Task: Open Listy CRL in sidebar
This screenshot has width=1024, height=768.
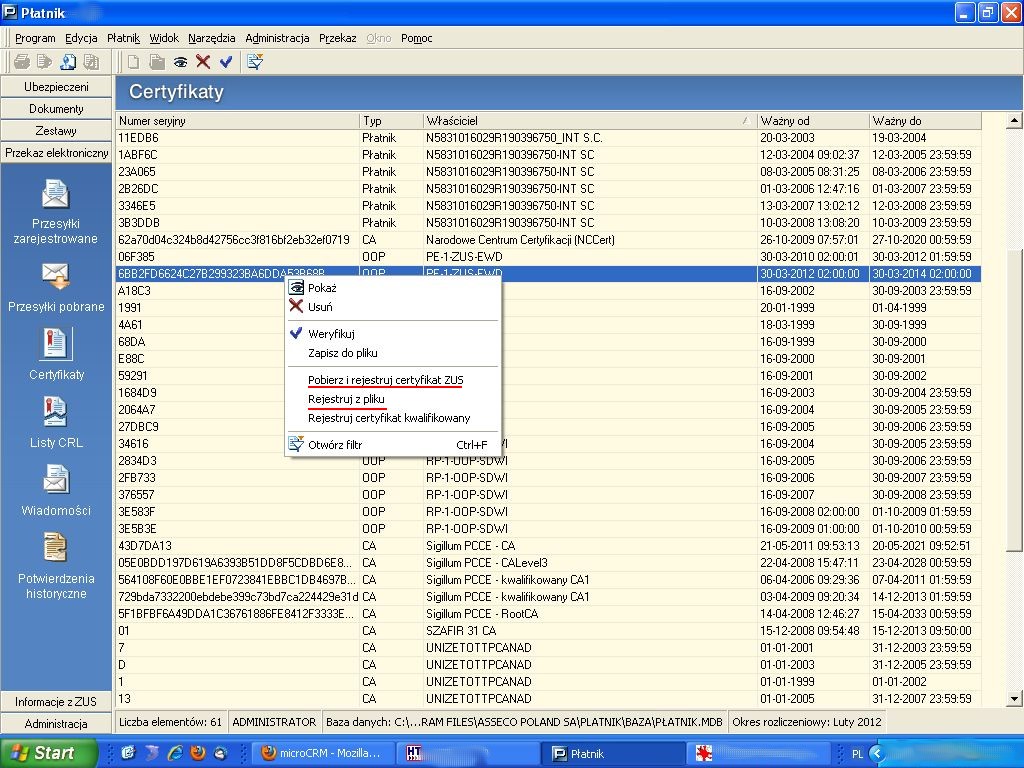Action: (x=56, y=423)
